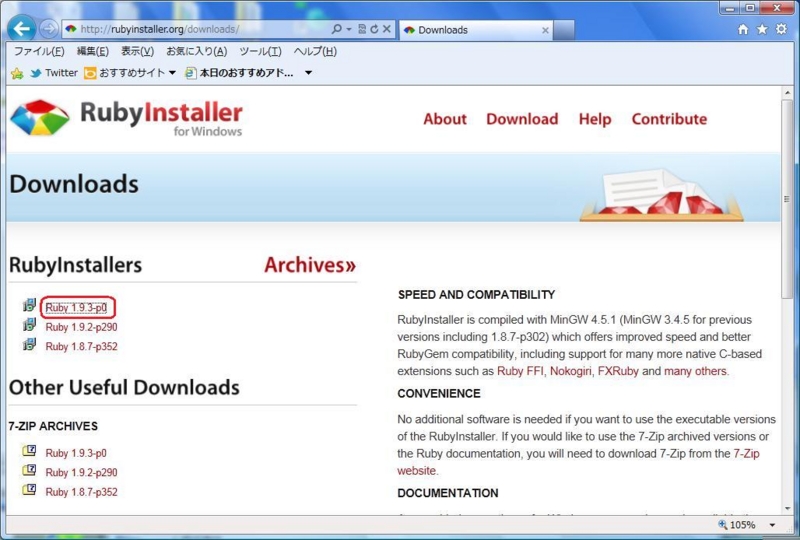Click the browser forward arrow button
The image size is (800, 540).
pos(49,29)
